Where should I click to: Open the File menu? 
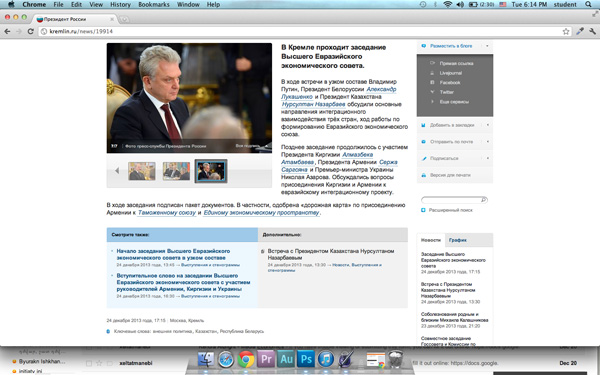(59, 5)
